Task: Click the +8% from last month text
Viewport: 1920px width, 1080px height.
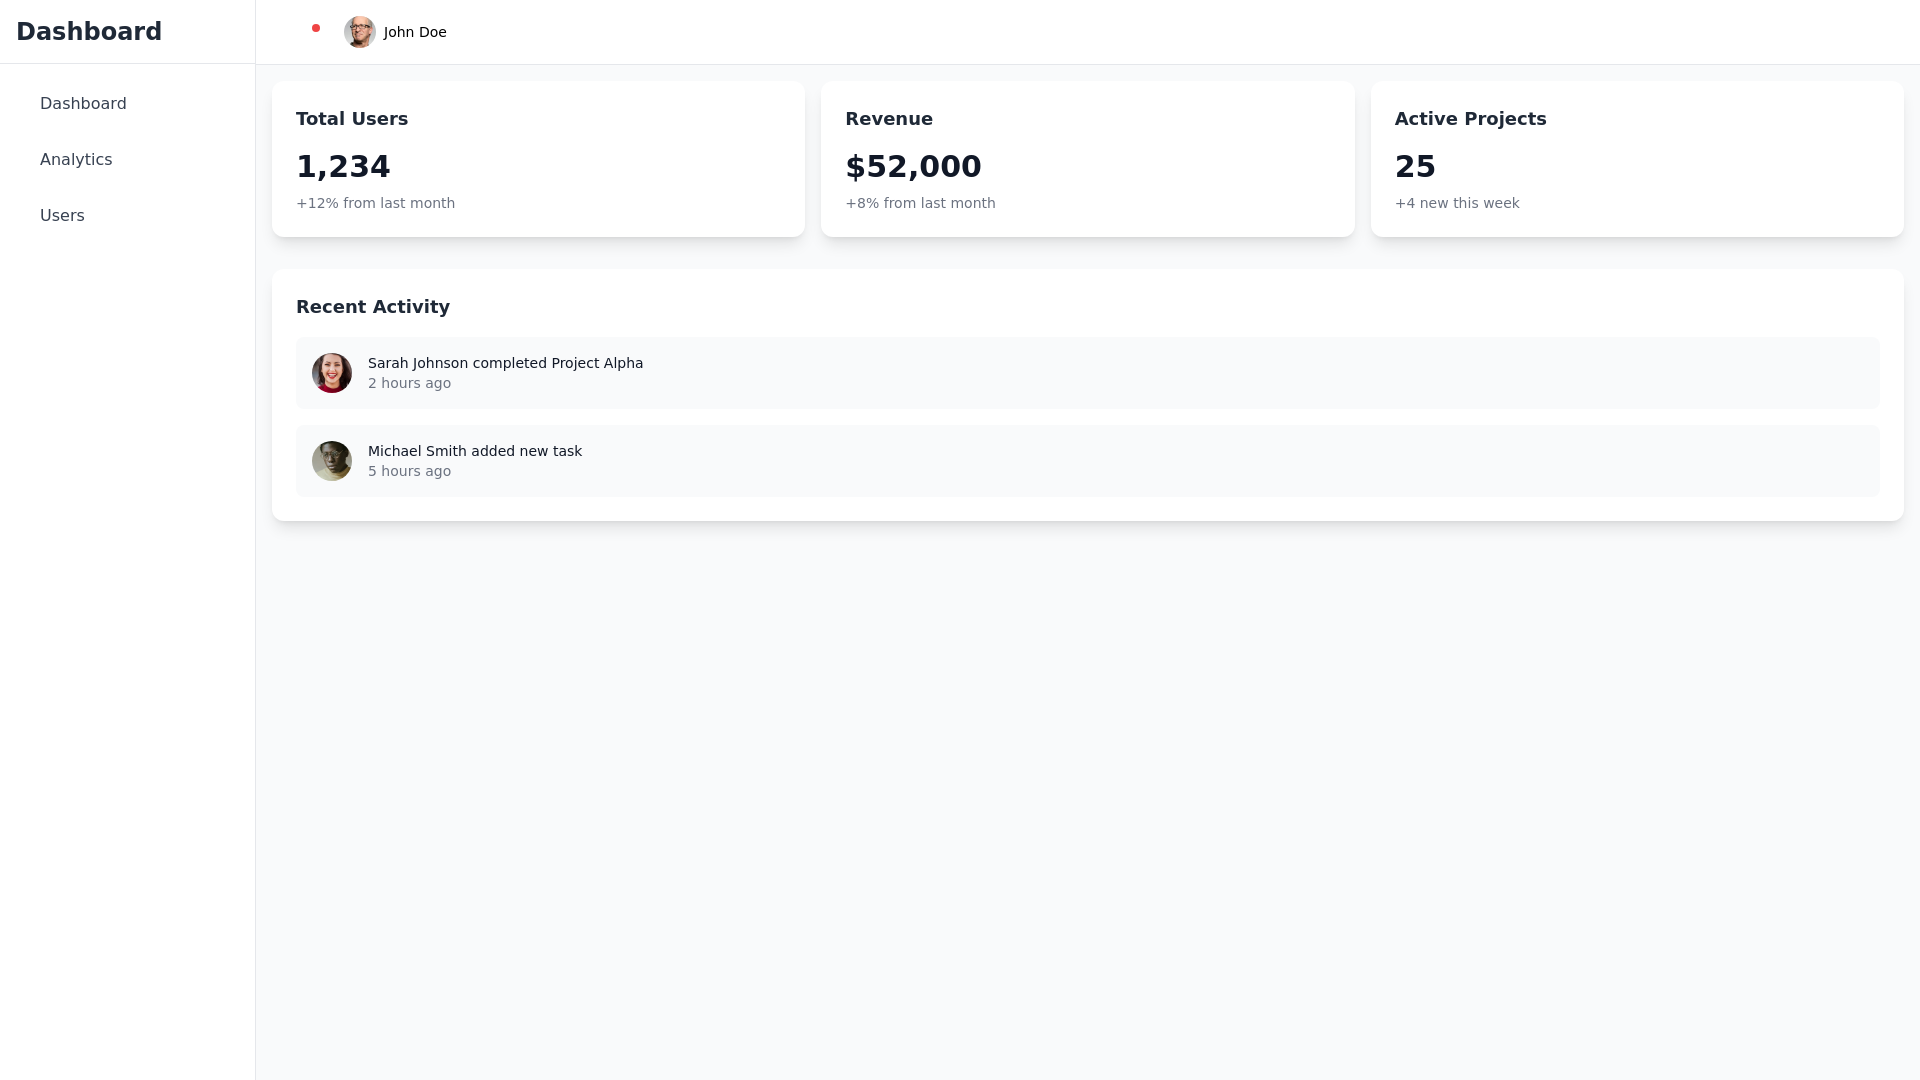Action: [x=921, y=203]
